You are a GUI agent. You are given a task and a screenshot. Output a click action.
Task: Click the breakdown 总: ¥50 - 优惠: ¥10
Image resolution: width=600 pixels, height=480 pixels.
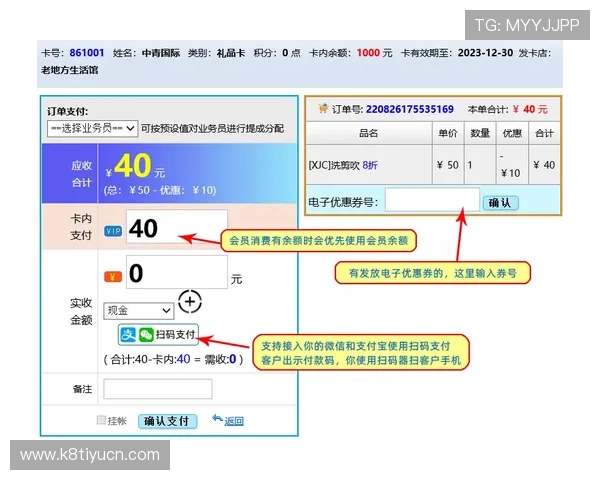point(160,190)
